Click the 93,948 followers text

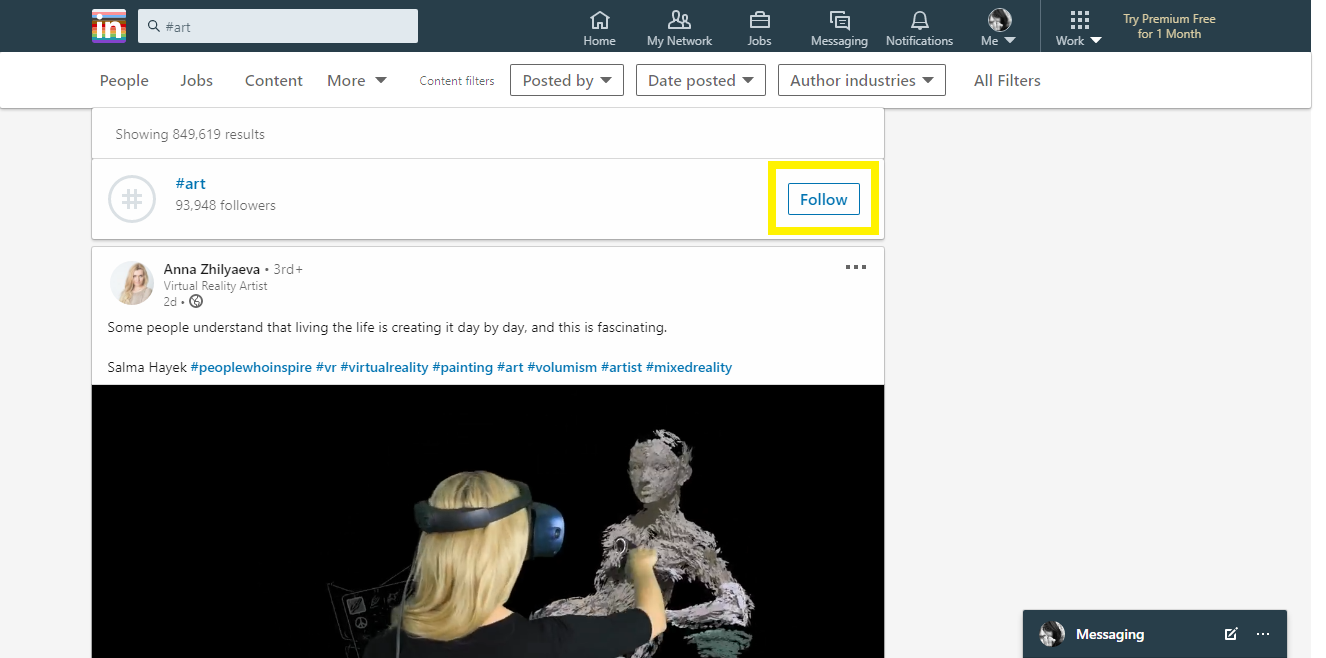tap(225, 205)
